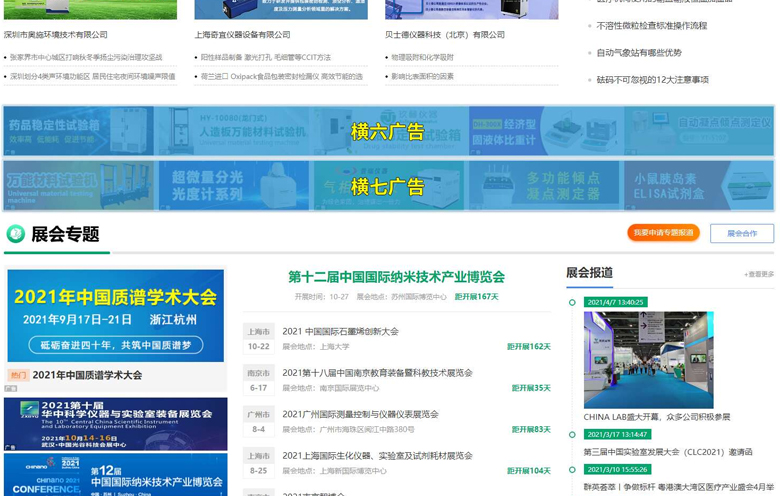Image resolution: width=780 pixels, height=496 pixels.
Task: Open 不溶性微粒检查标准操作流程 article
Action: pyautogui.click(x=651, y=26)
